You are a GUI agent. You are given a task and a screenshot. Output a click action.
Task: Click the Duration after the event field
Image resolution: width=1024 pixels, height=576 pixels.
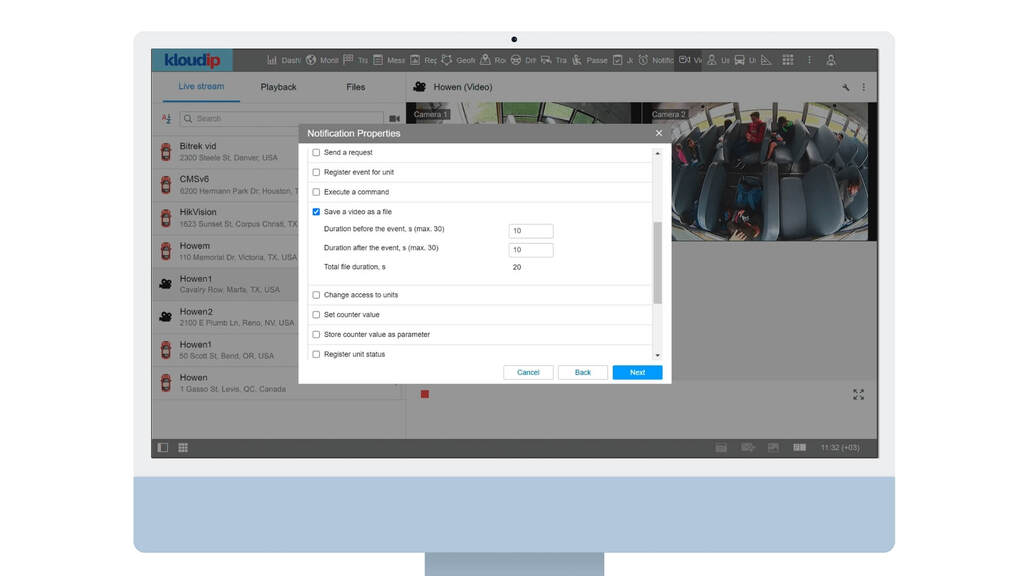tap(531, 249)
